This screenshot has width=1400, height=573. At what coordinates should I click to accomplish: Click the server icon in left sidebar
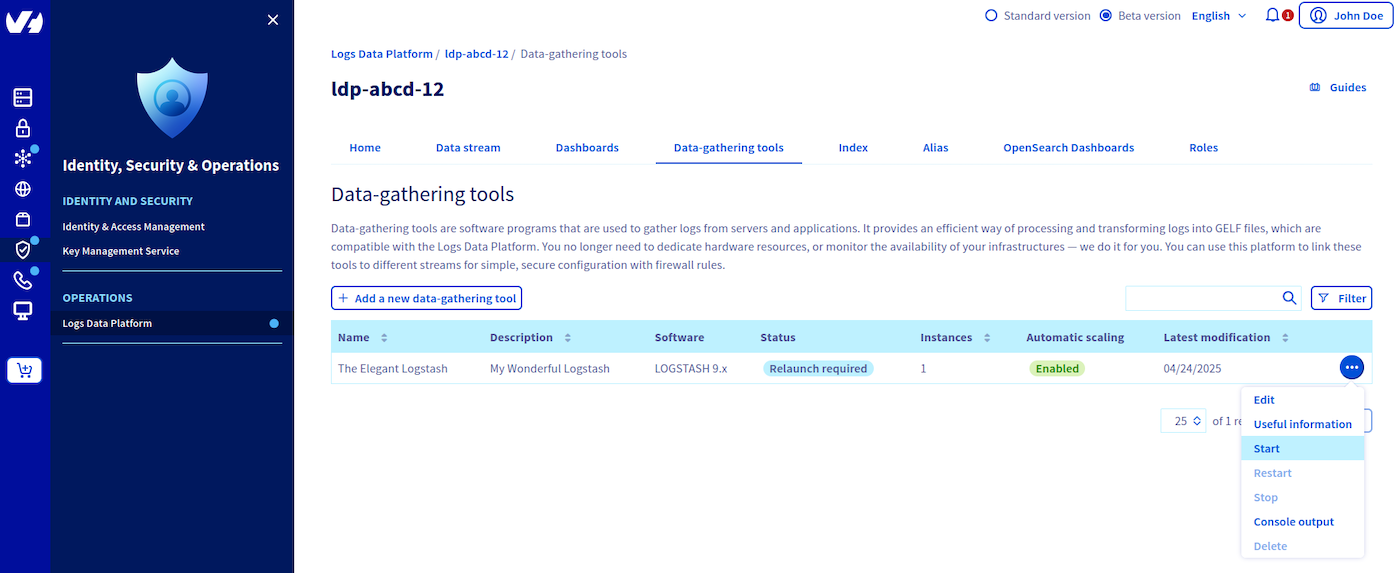pos(23,97)
